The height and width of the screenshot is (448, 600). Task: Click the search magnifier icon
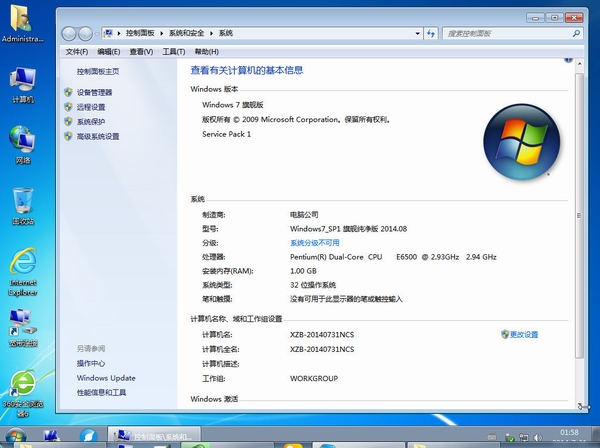(x=576, y=34)
